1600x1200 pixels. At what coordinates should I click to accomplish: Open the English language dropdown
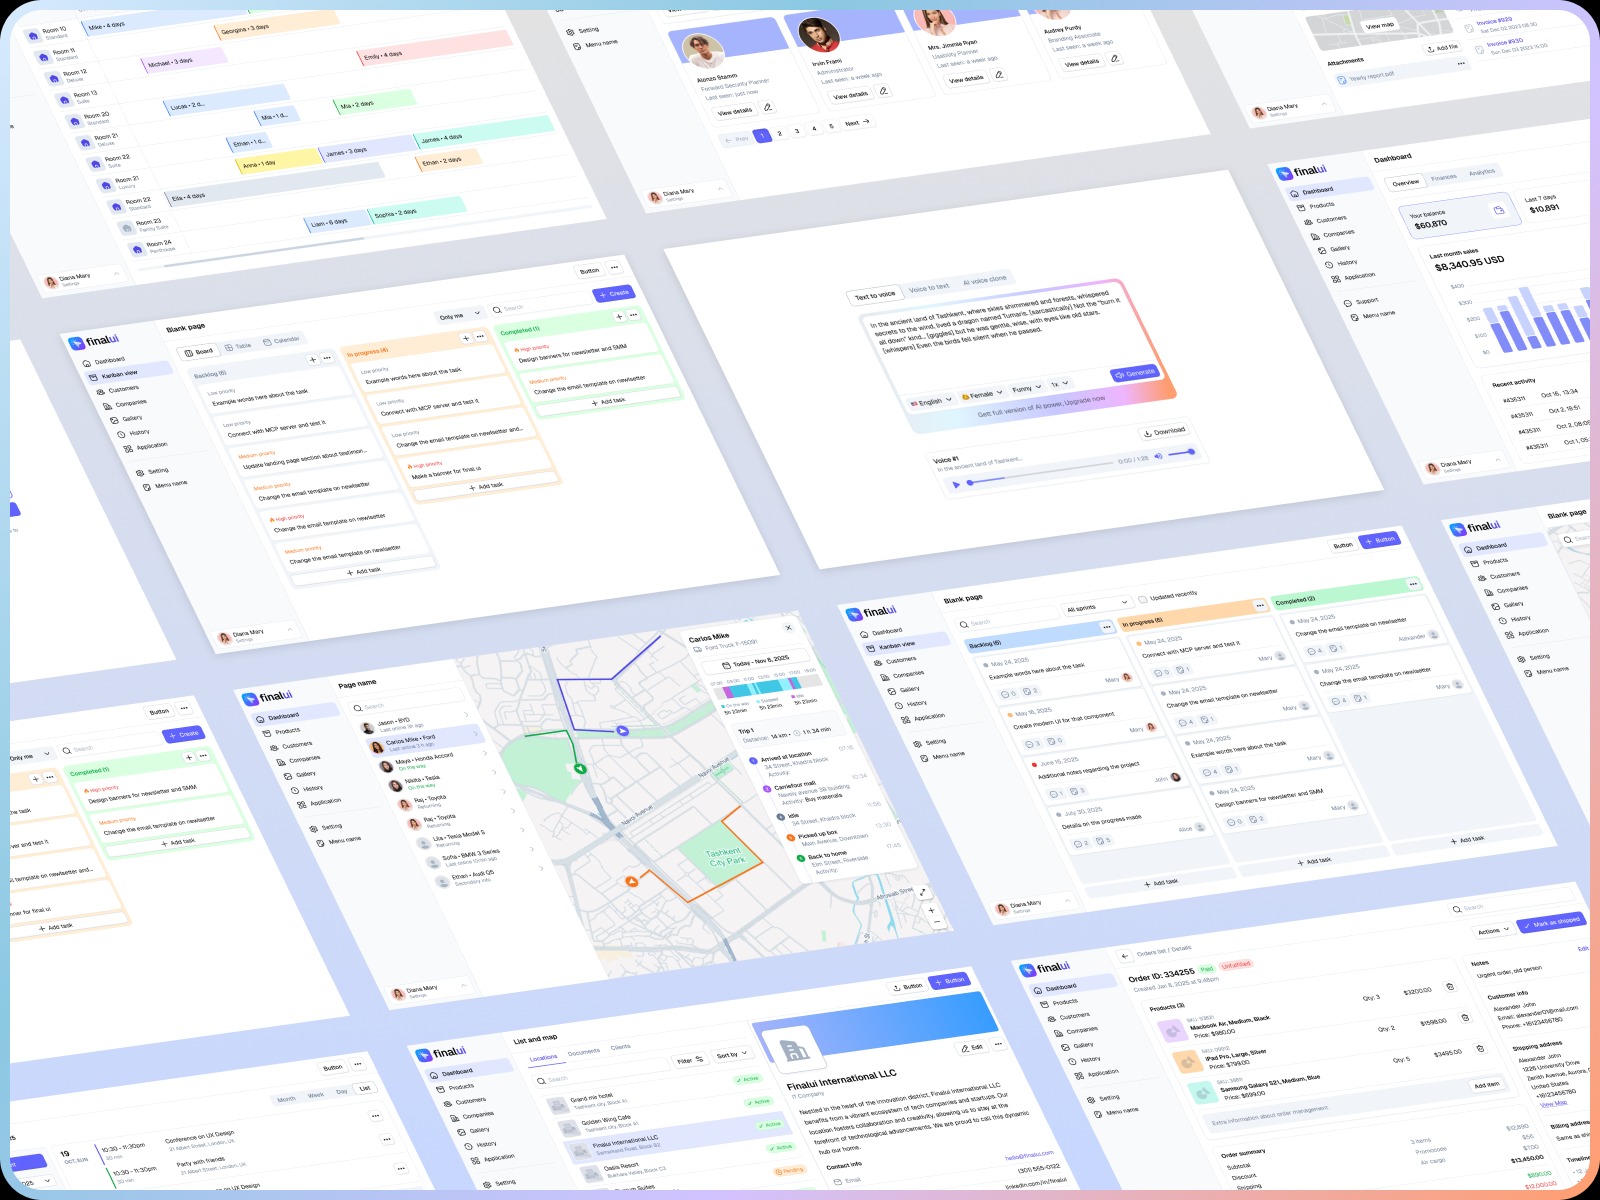(933, 399)
